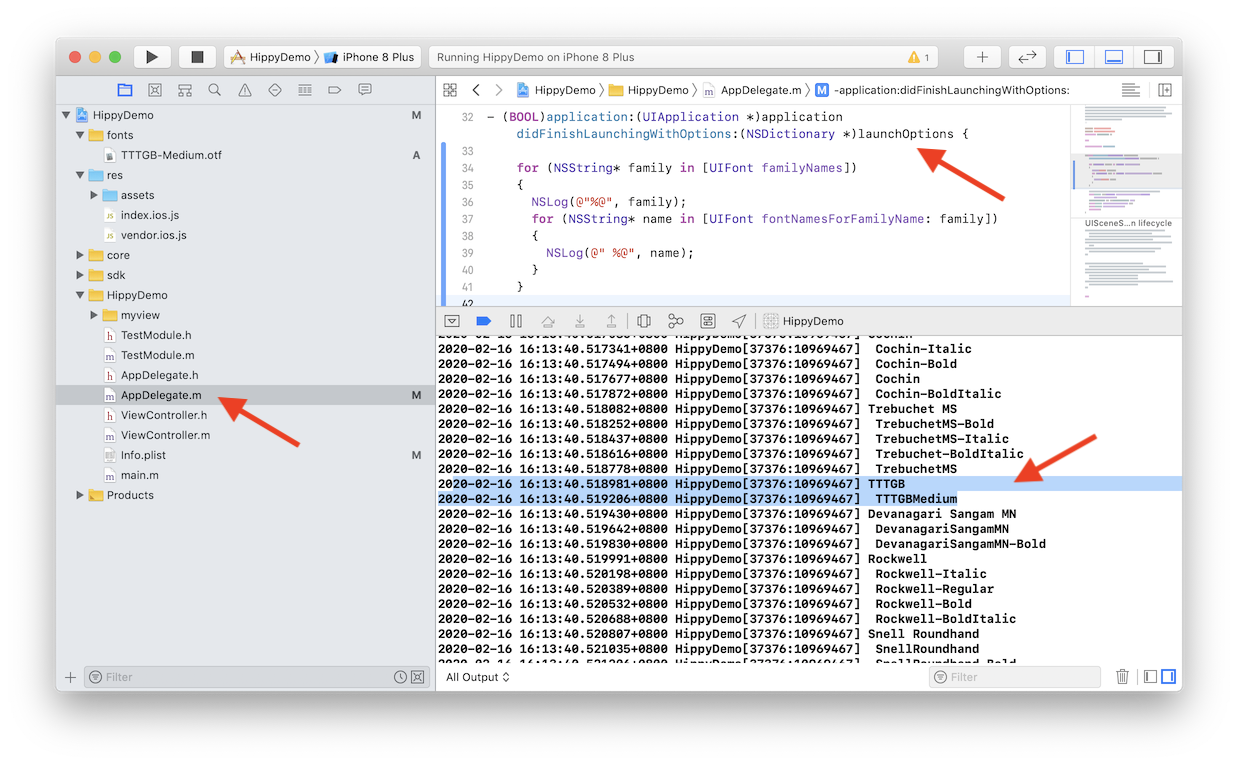1238x765 pixels.
Task: Open the Library with the plus button
Action: pos(982,57)
